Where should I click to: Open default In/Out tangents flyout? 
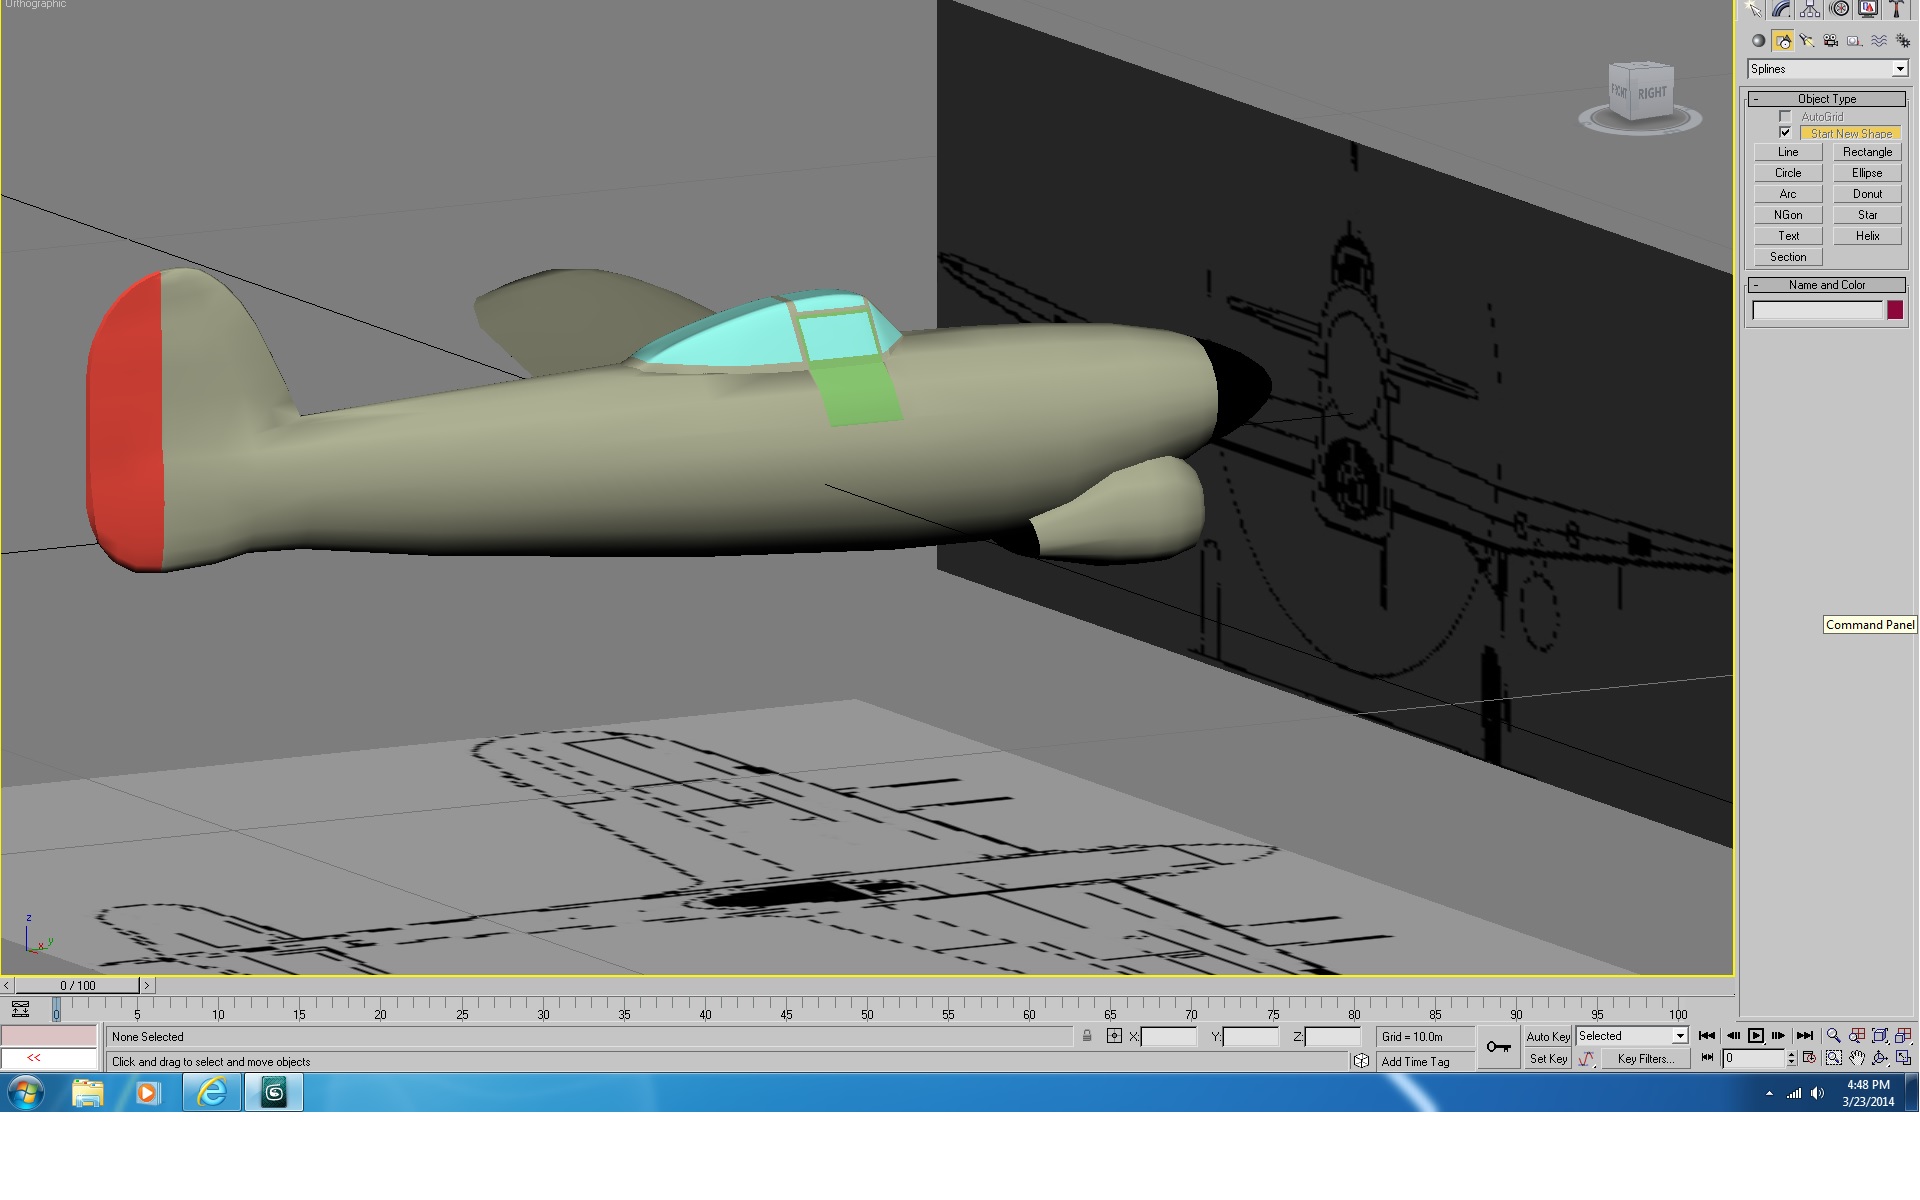click(1586, 1059)
